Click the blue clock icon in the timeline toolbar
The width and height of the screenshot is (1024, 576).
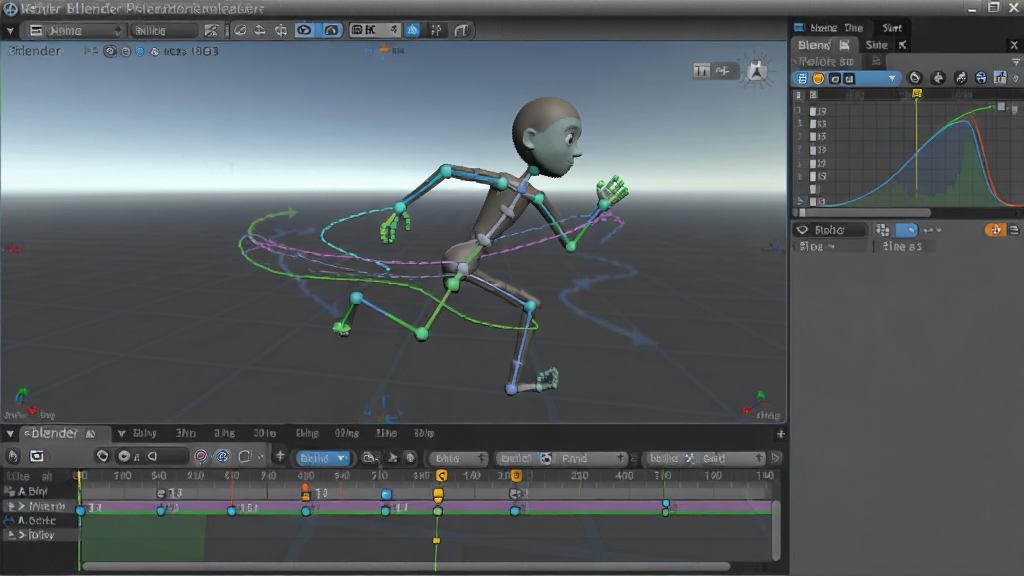pos(222,456)
